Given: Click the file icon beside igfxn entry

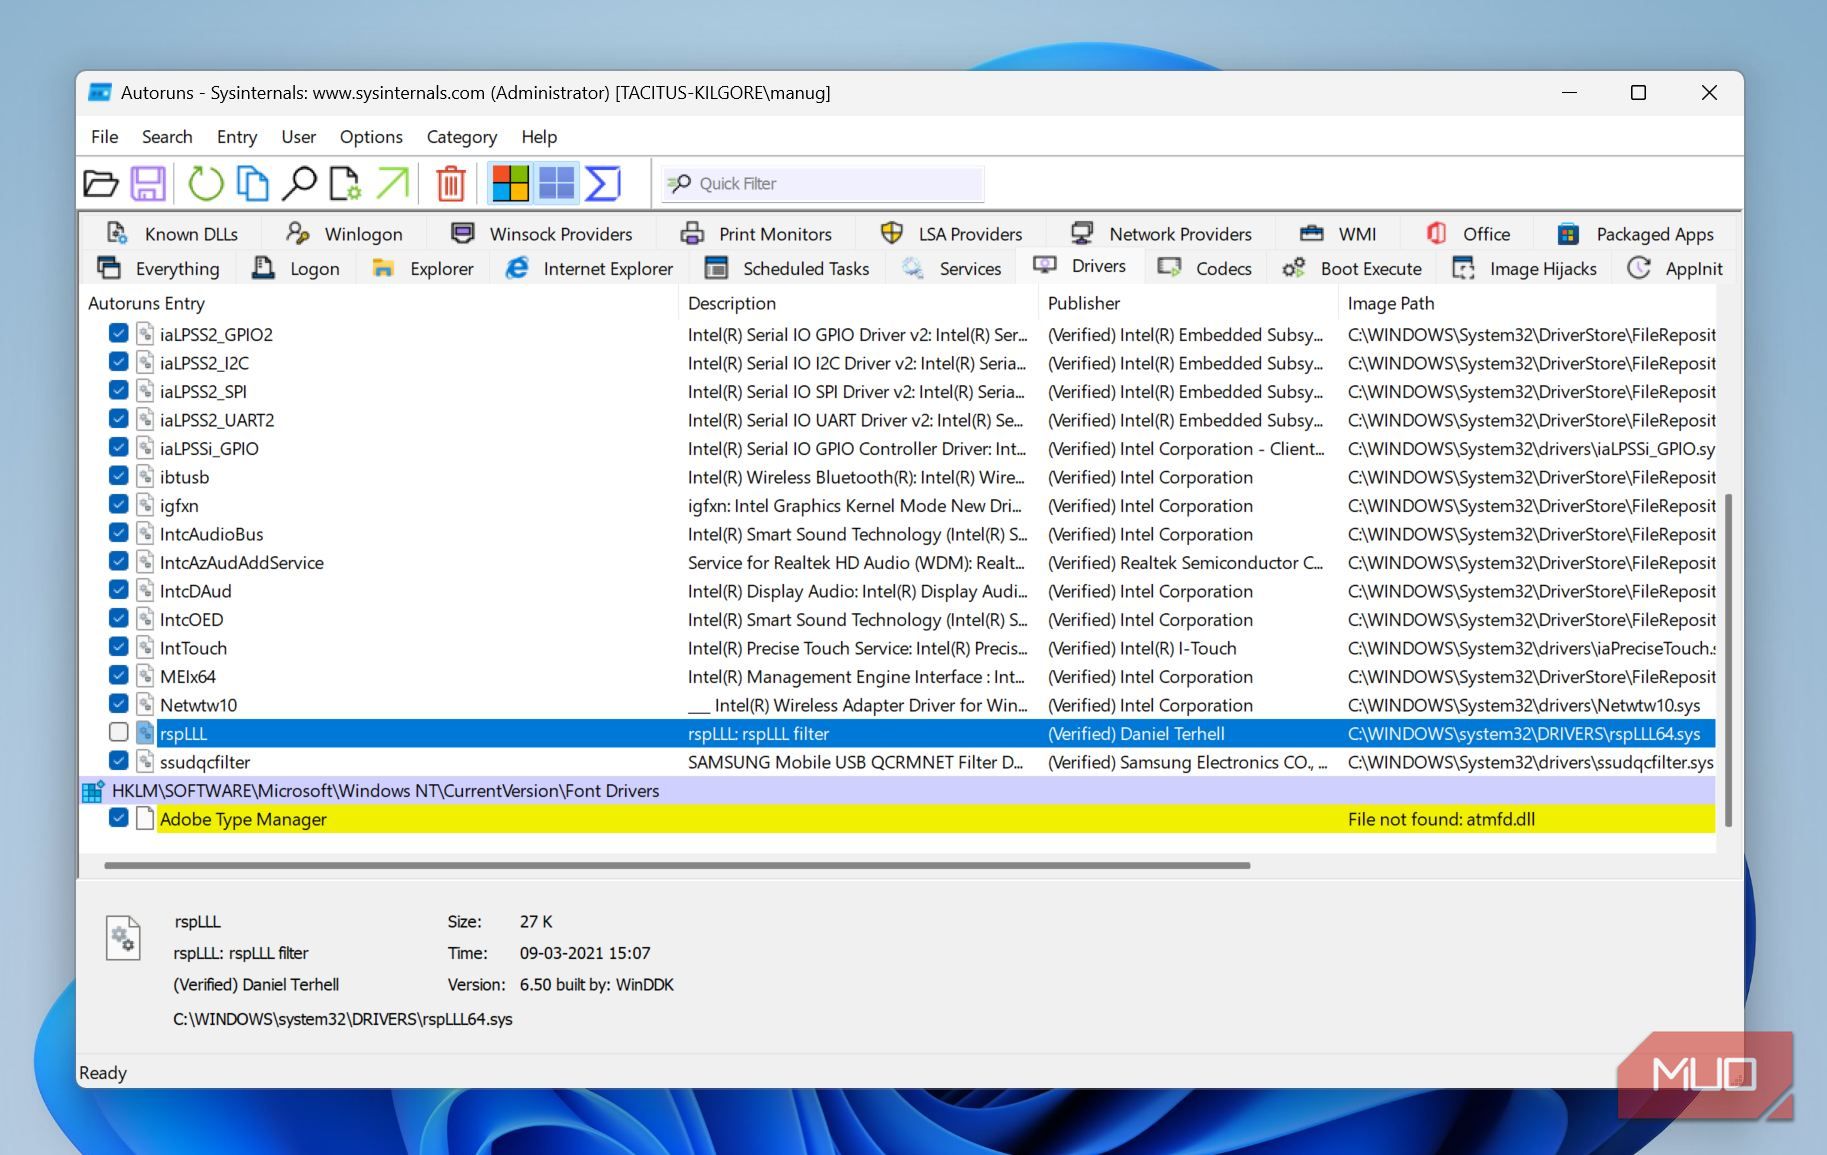Looking at the screenshot, I should (145, 505).
